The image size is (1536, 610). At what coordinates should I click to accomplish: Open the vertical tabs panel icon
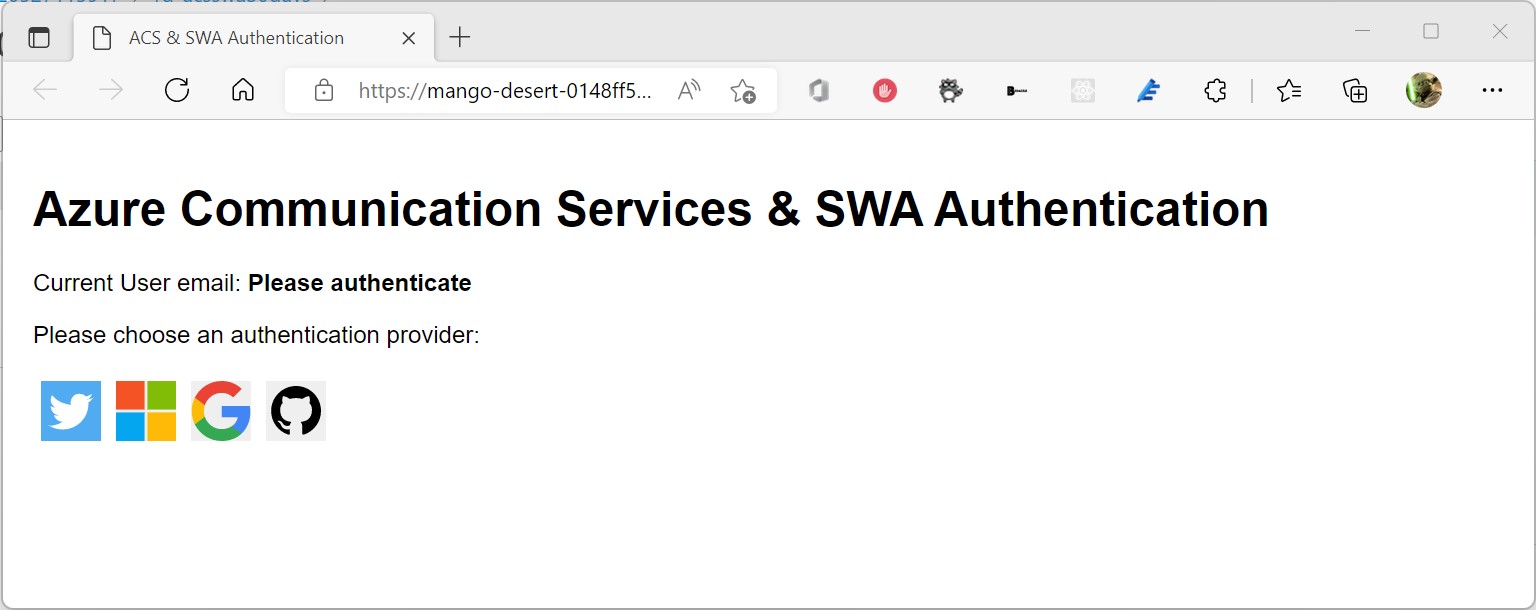pos(39,38)
